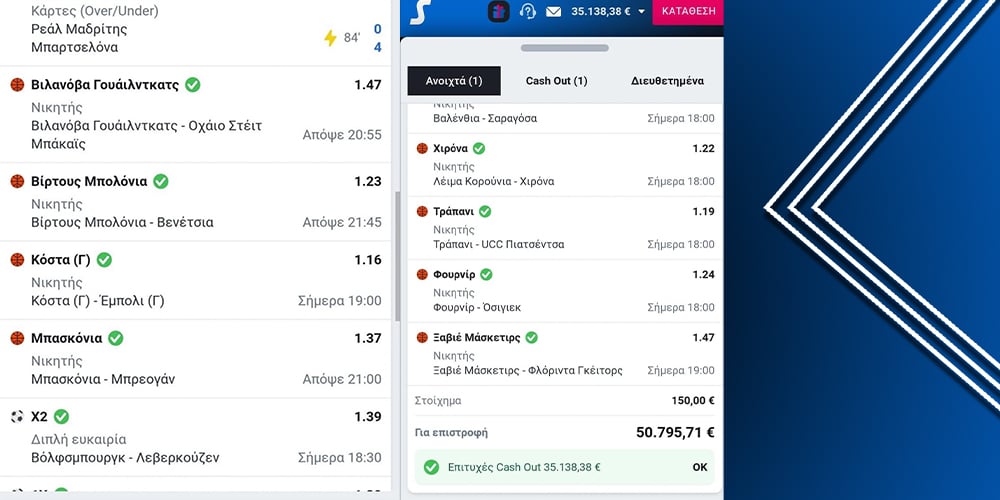
Task: Expand the Βιλανόβα Γουάιλντκατς bet entry
Action: [195, 114]
